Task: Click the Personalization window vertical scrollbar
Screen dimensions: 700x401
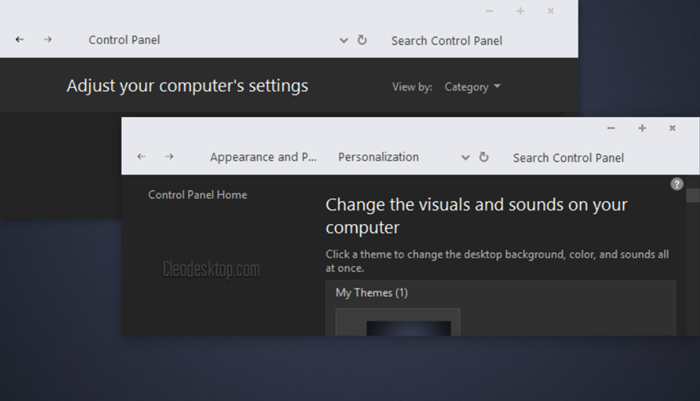Action: pos(692,260)
